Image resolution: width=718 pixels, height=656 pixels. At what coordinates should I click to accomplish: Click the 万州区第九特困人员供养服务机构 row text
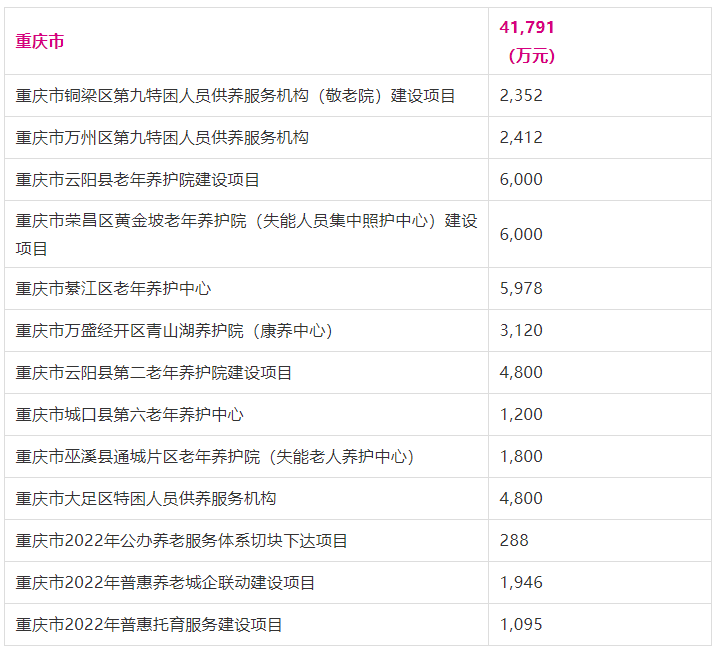(162, 138)
